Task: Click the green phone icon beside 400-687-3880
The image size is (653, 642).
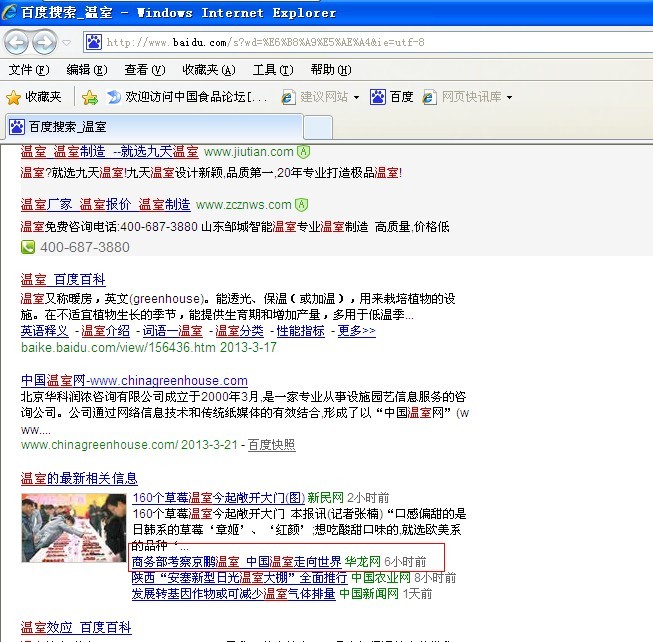Action: coord(28,247)
